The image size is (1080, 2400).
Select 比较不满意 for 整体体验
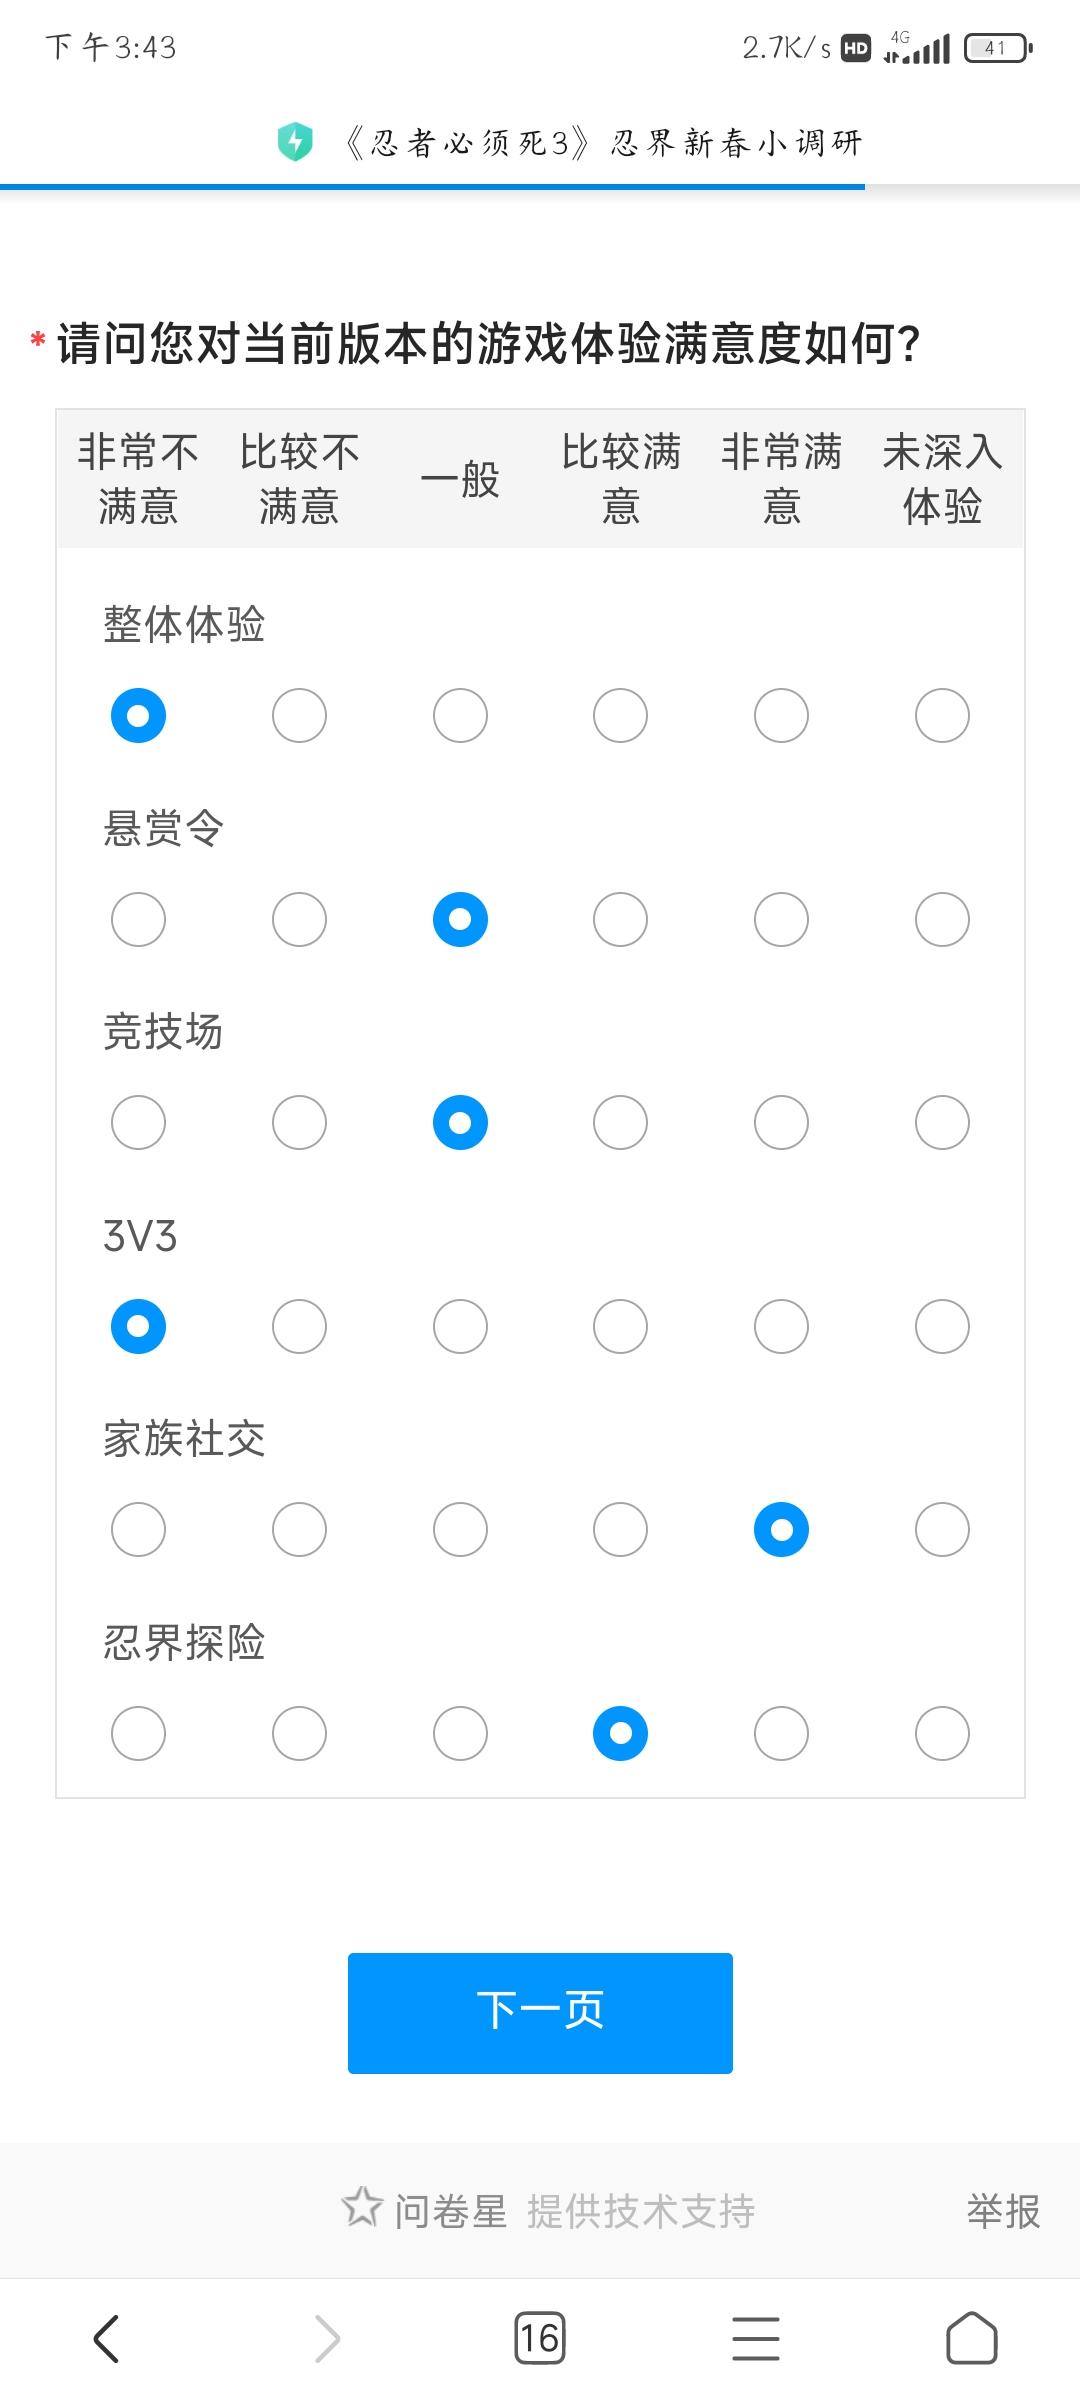(x=299, y=716)
